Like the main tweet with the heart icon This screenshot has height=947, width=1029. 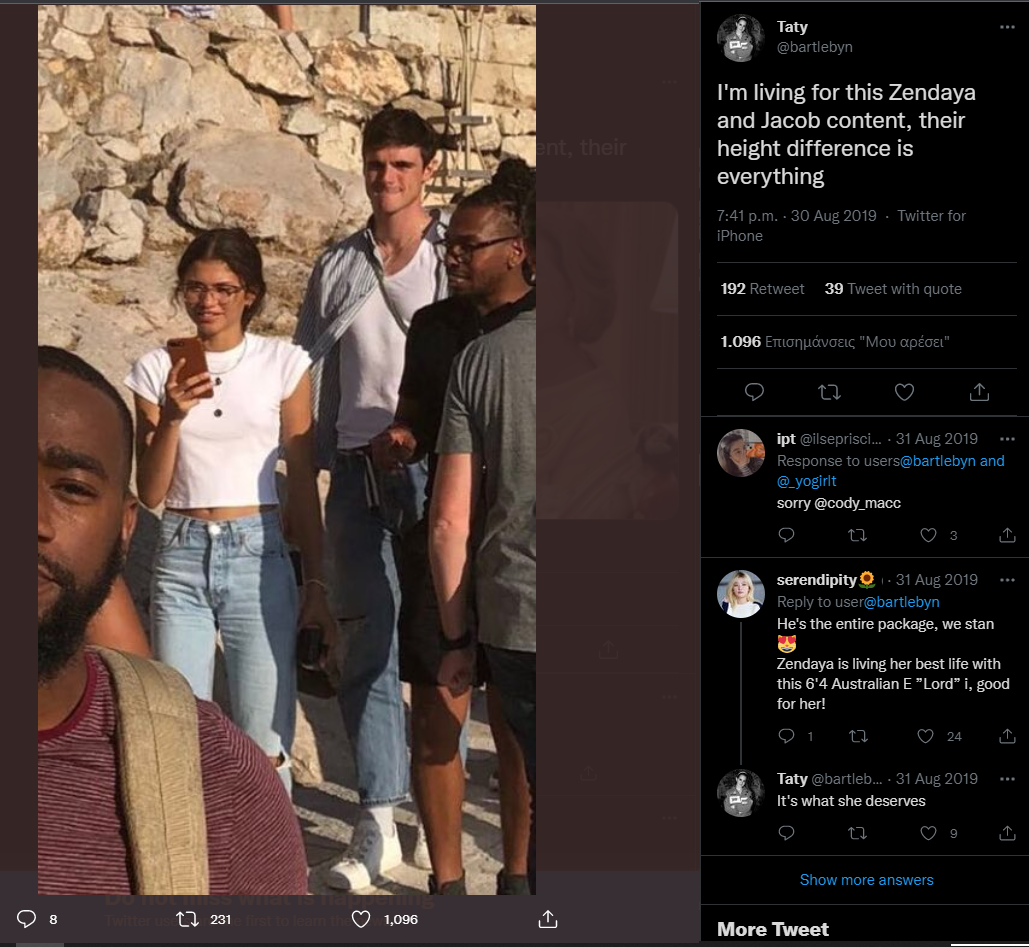click(x=904, y=392)
